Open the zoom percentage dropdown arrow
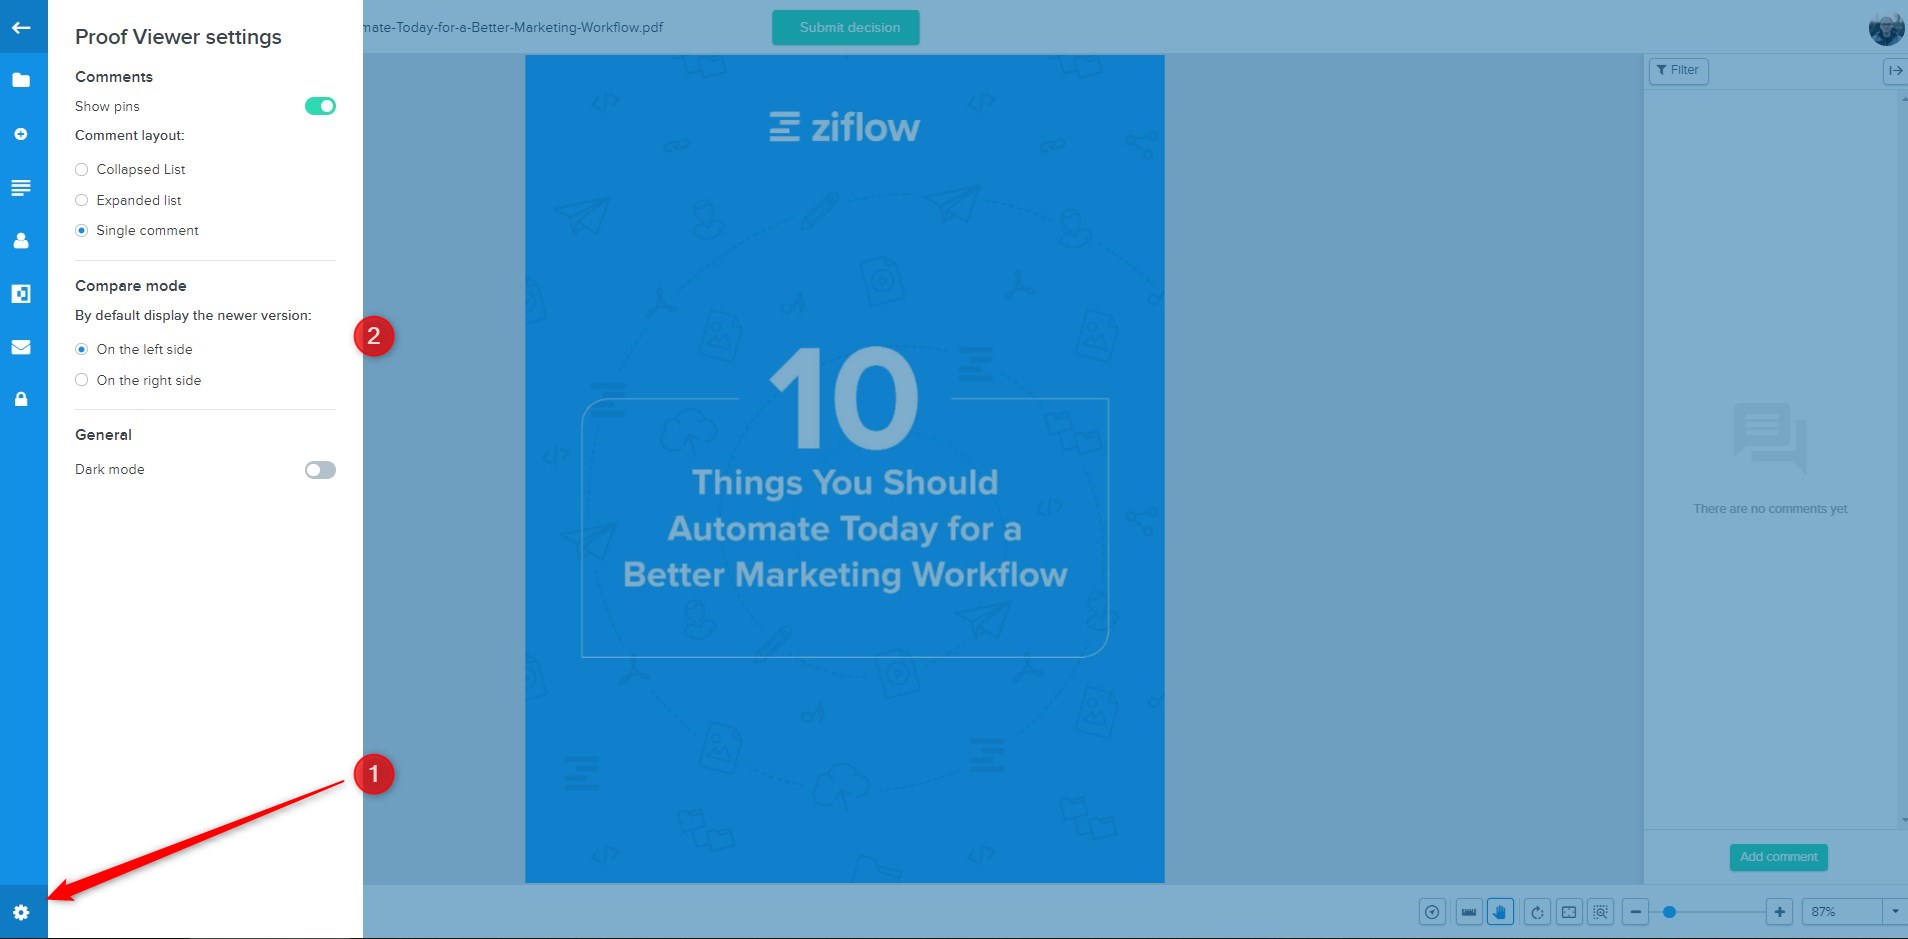Screen dimensions: 1908x939 [1894, 912]
